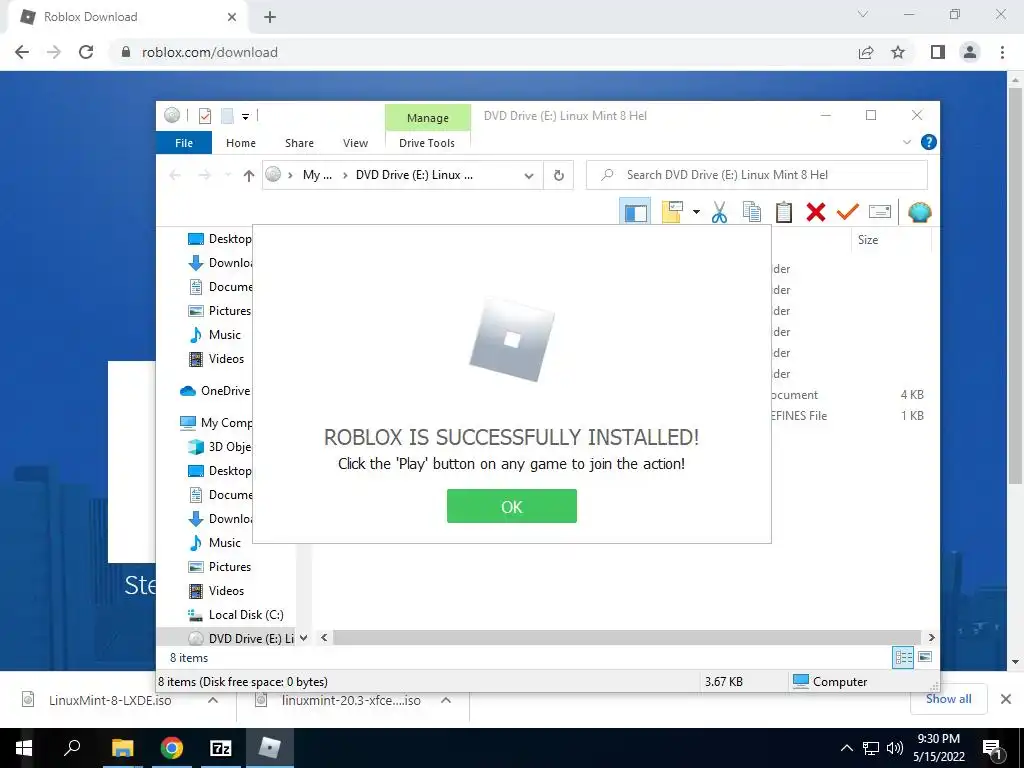Image resolution: width=1024 pixels, height=768 pixels.
Task: Select My Computer in navigation pane
Action: click(x=216, y=423)
